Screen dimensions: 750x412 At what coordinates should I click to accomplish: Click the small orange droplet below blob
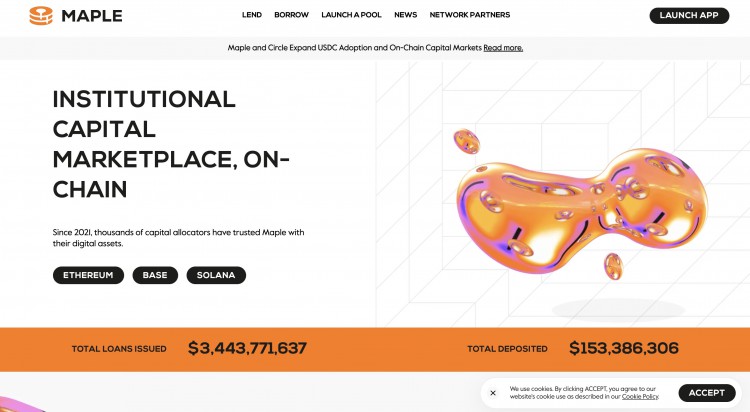[x=613, y=266]
